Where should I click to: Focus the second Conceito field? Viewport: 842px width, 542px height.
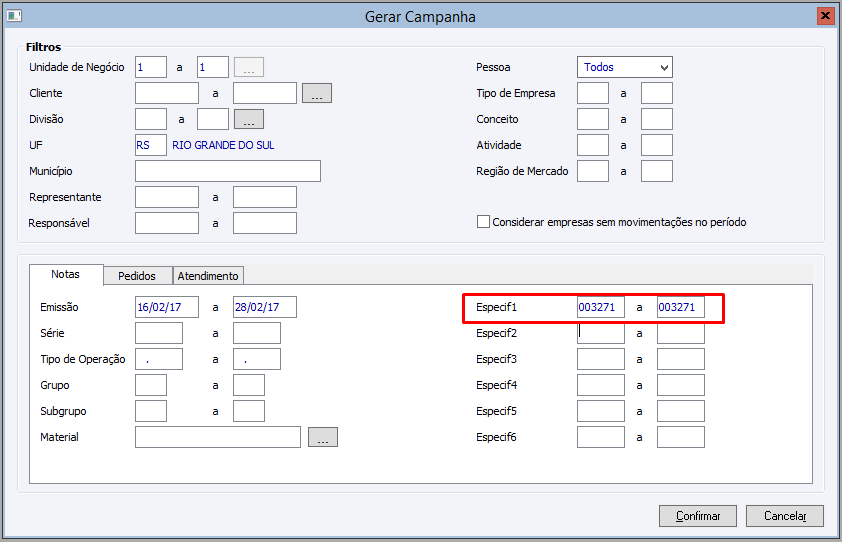click(x=657, y=119)
